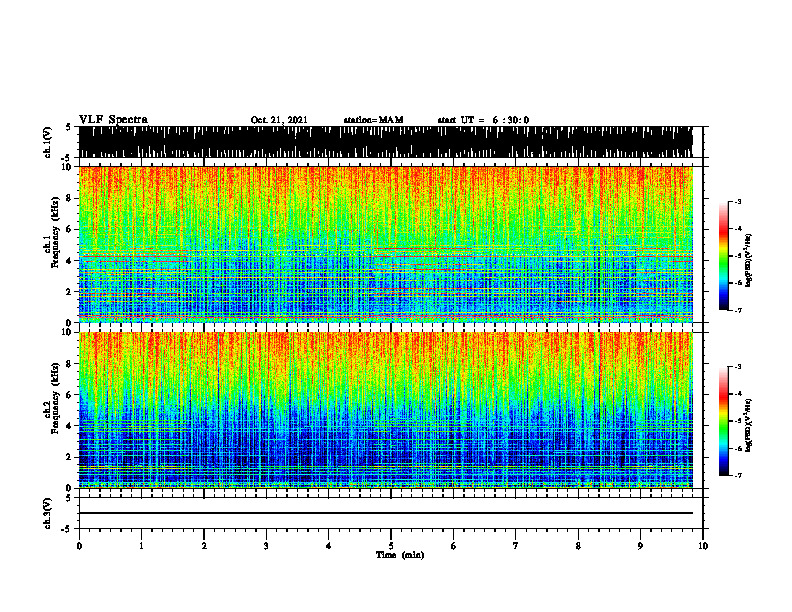Click the "-7" tick on ch.2 colorbar
This screenshot has height=612, width=792.
click(738, 475)
